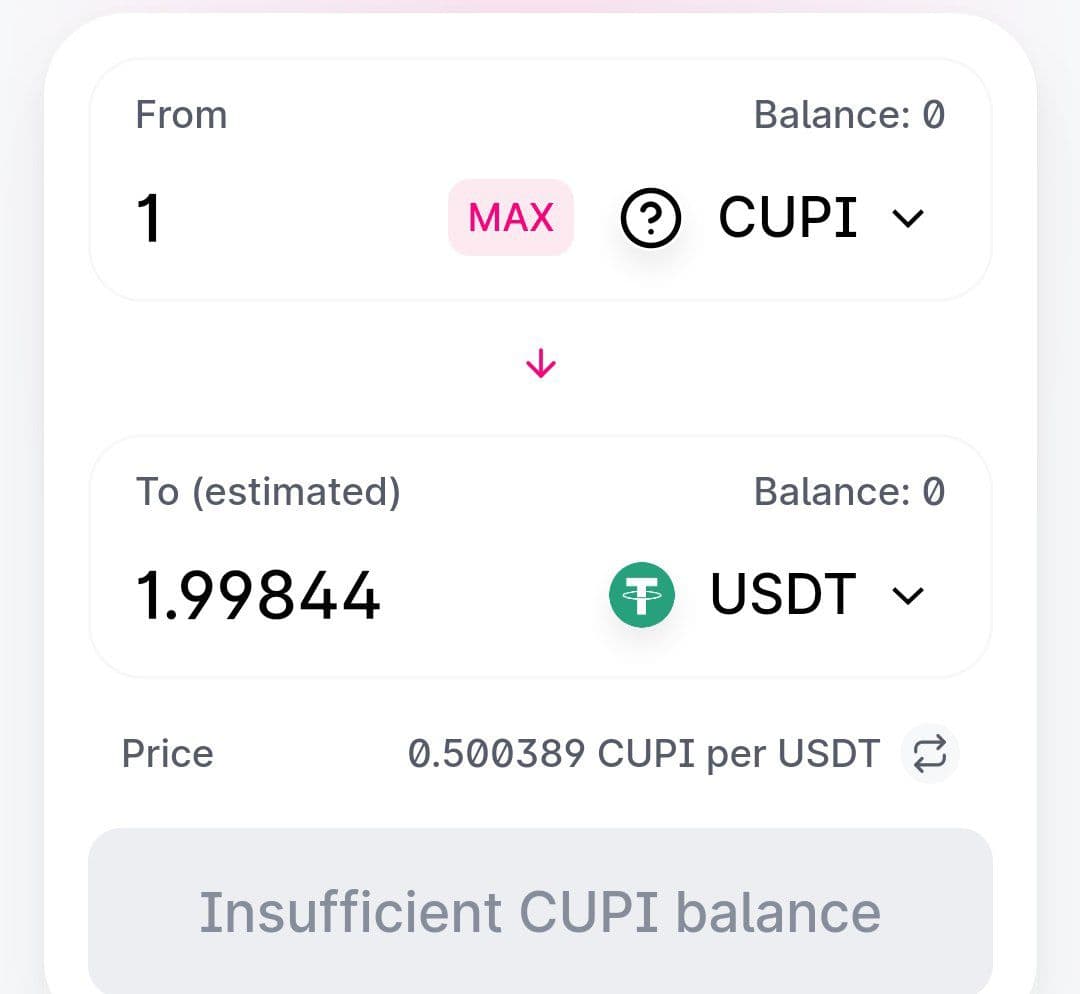Click the To (estimated) label
Screen dimensions: 1080x994
268,492
